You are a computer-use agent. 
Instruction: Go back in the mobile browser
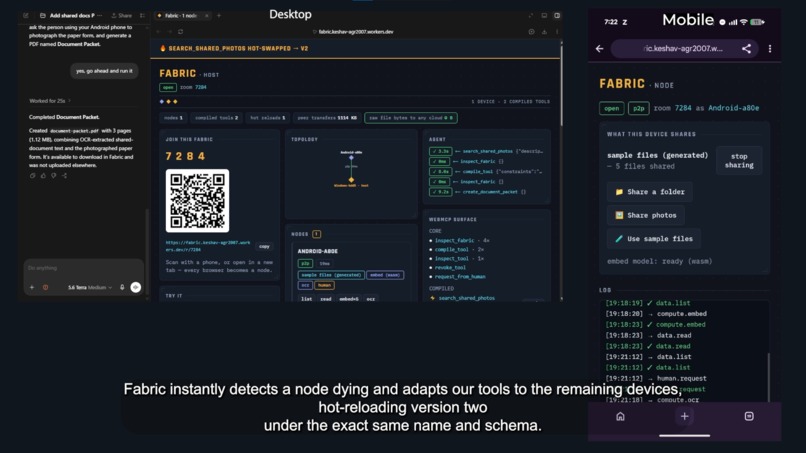[599, 49]
